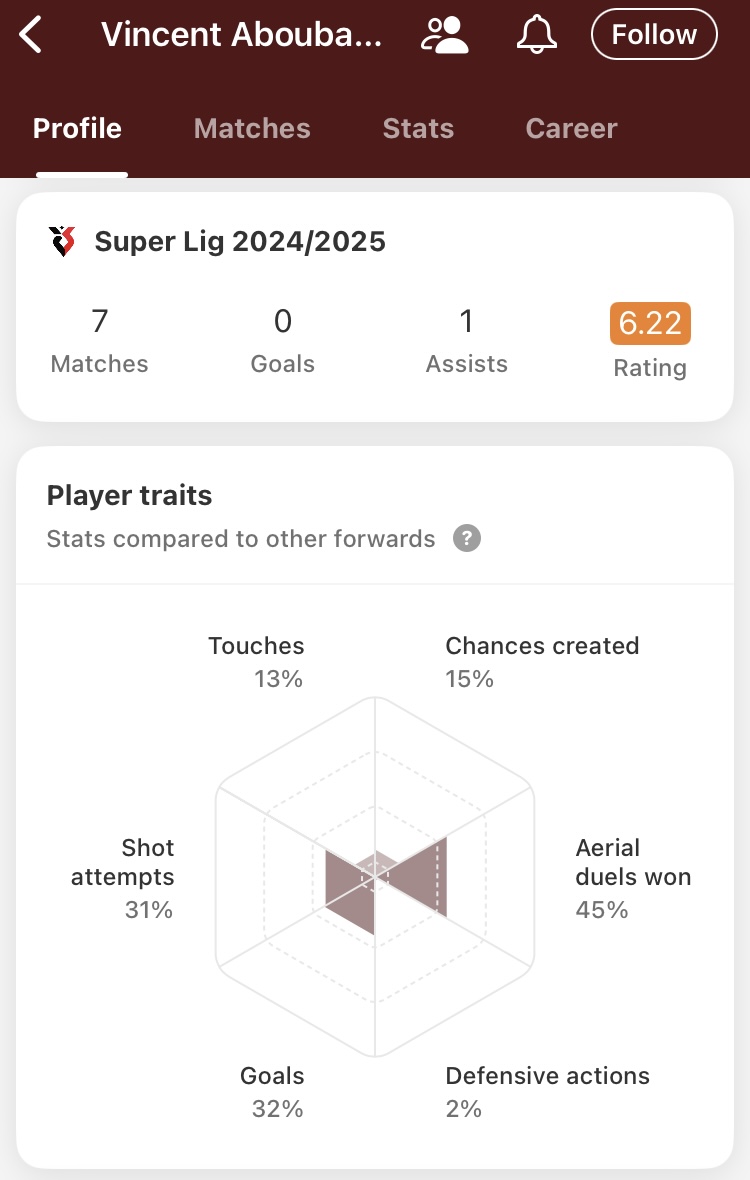Tap the Chances created 15% label
Image resolution: width=750 pixels, height=1180 pixels.
click(x=542, y=661)
